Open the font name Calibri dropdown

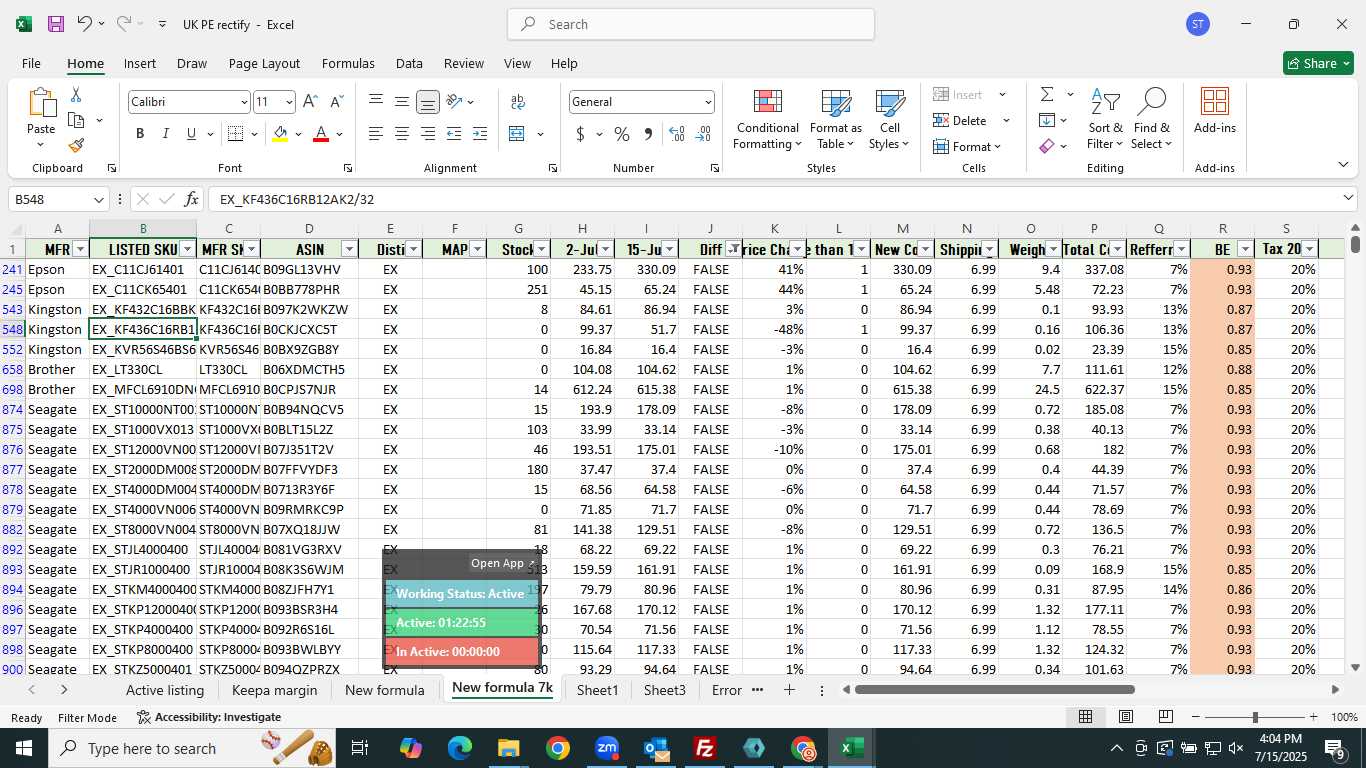[244, 102]
